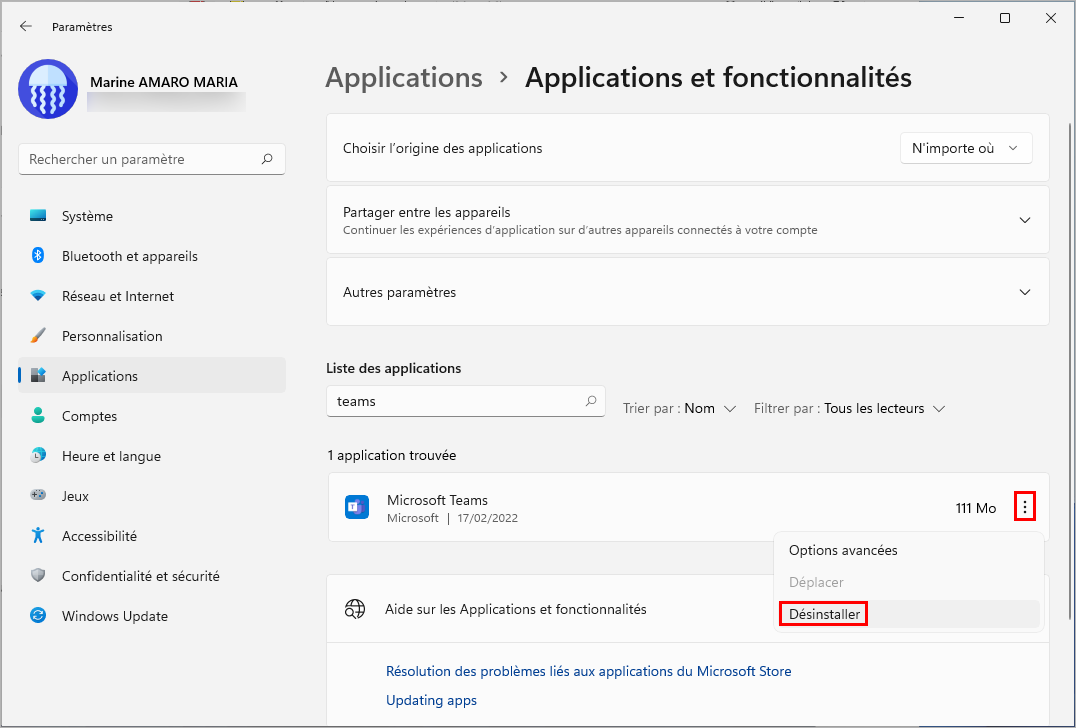Screen dimensions: 1076x728
Task: Click the 111 Mo size value
Action: point(976,508)
